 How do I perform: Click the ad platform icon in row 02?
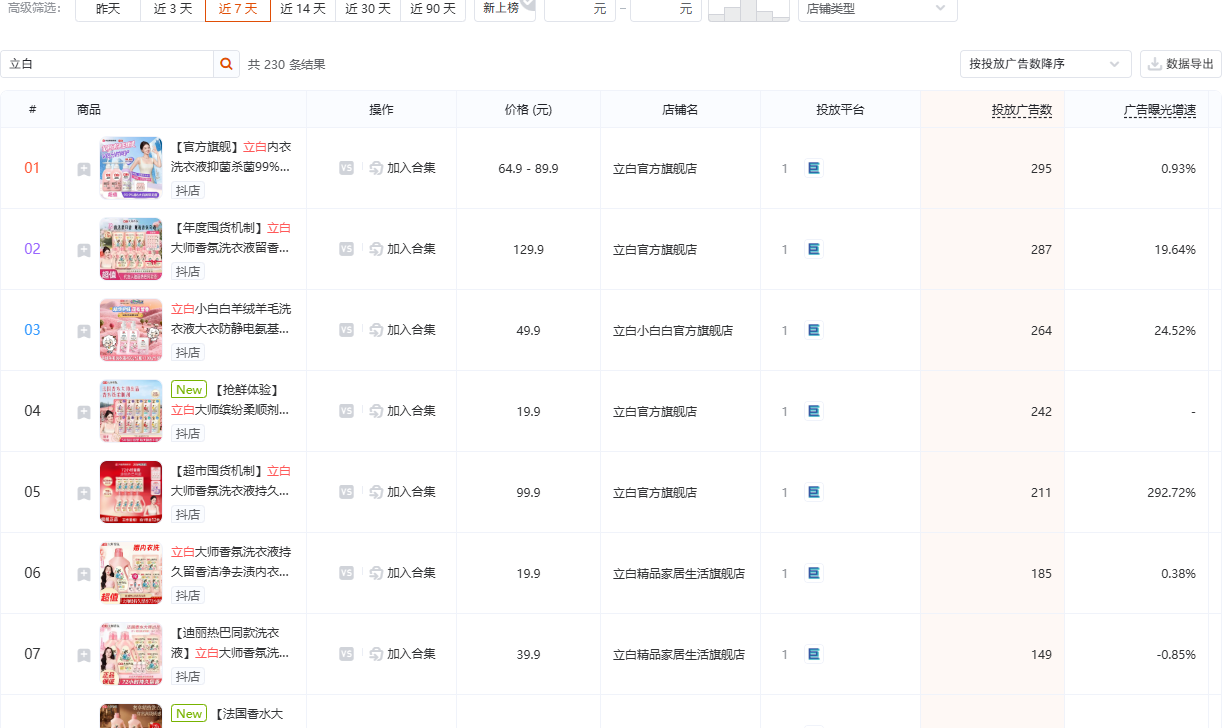tap(813, 249)
